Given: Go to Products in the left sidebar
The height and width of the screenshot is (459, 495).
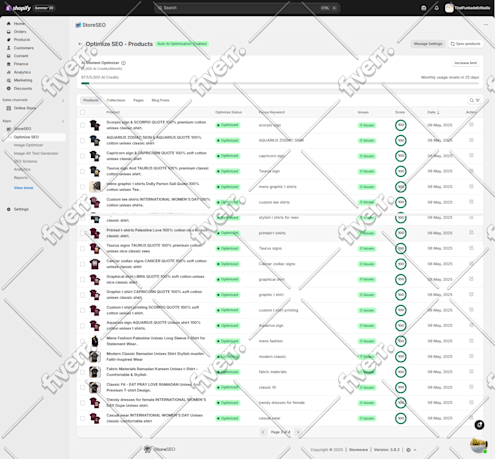Looking at the screenshot, I should 22,40.
